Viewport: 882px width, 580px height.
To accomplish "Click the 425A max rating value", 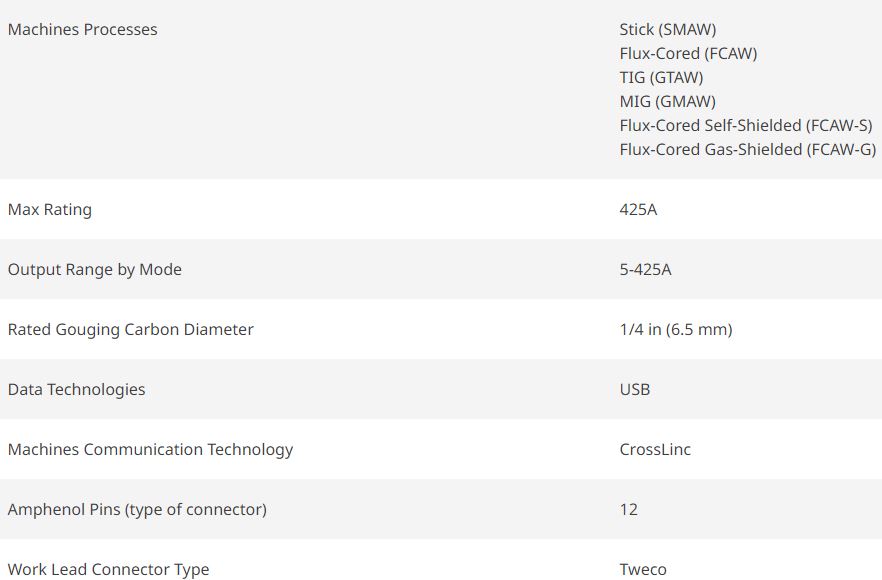I will click(x=638, y=210).
